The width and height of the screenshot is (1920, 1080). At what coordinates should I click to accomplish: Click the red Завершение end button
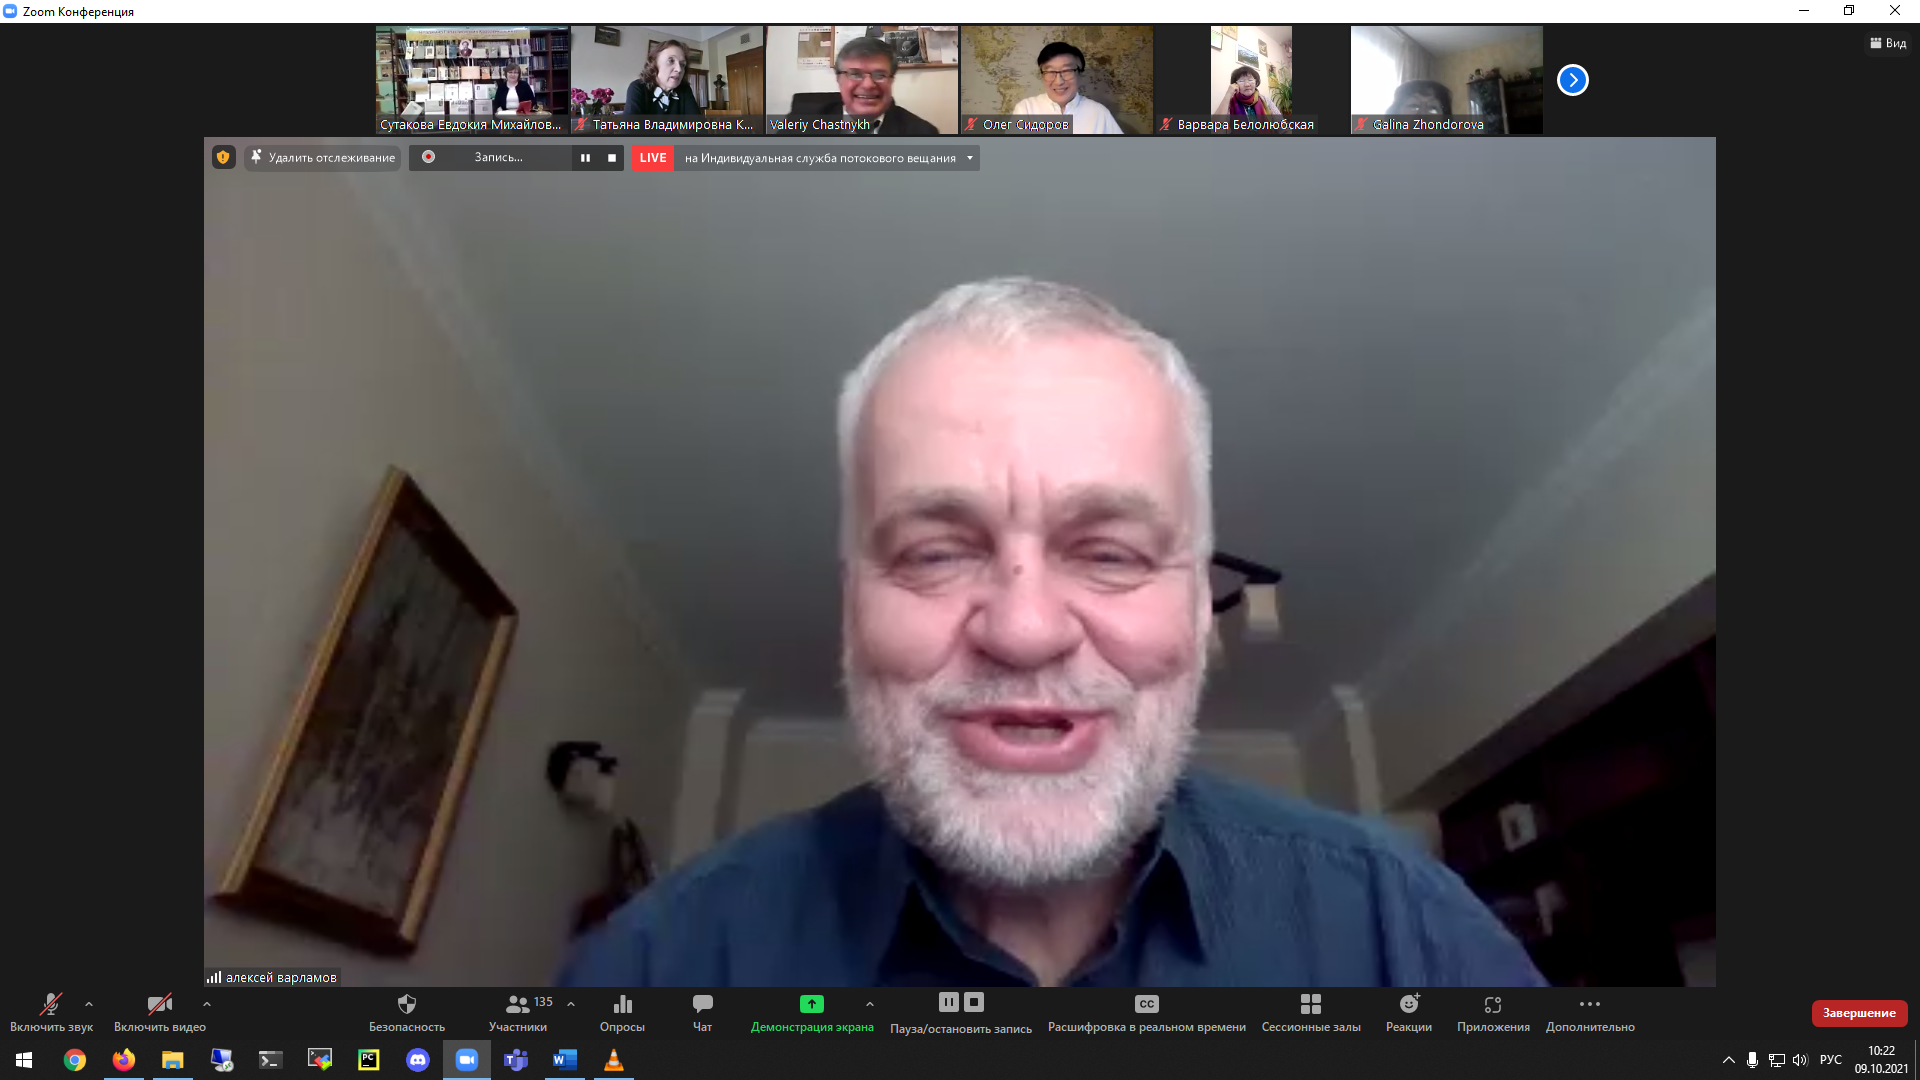1859,1013
